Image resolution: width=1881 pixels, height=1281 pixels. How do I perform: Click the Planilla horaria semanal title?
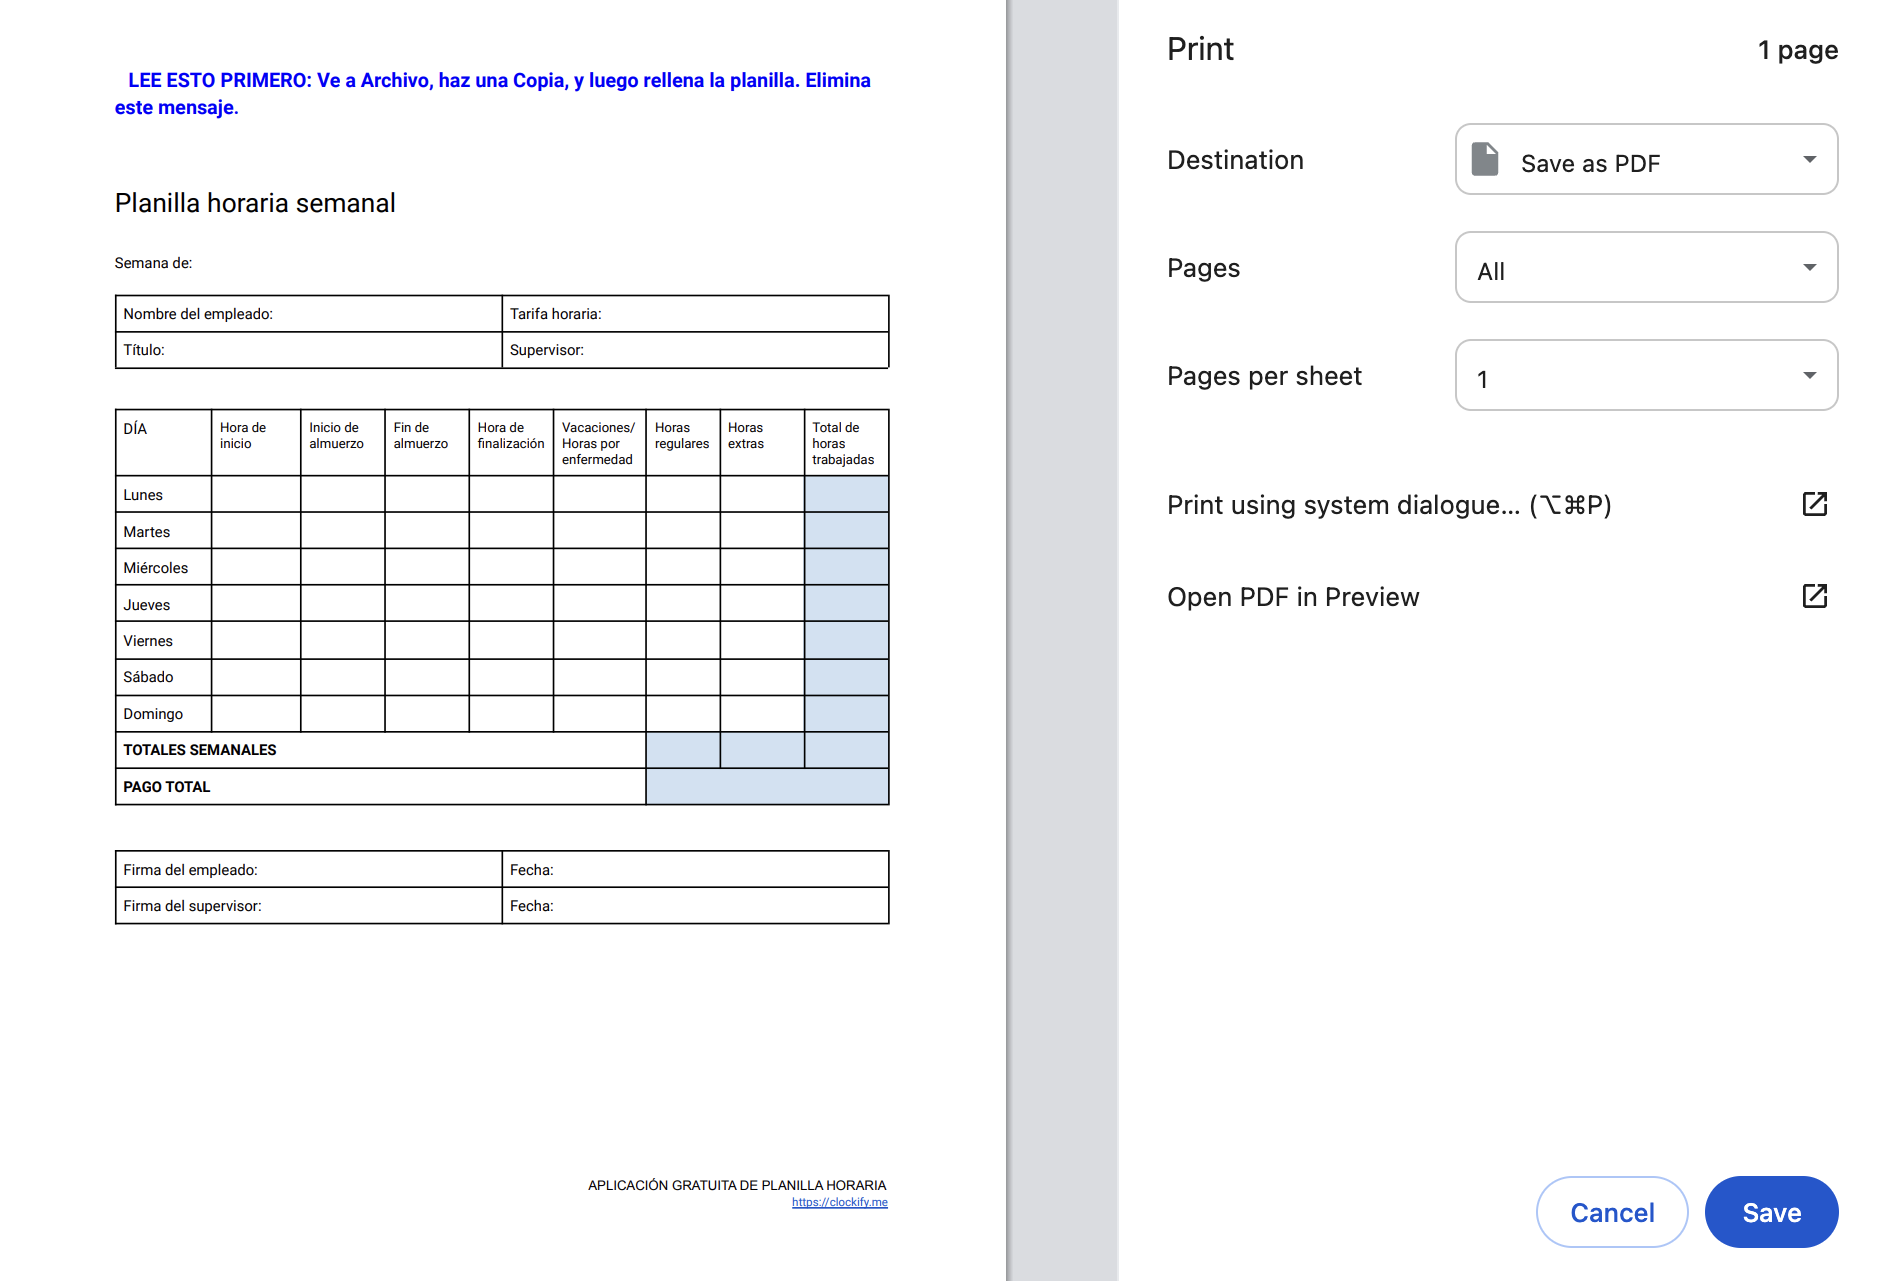255,203
